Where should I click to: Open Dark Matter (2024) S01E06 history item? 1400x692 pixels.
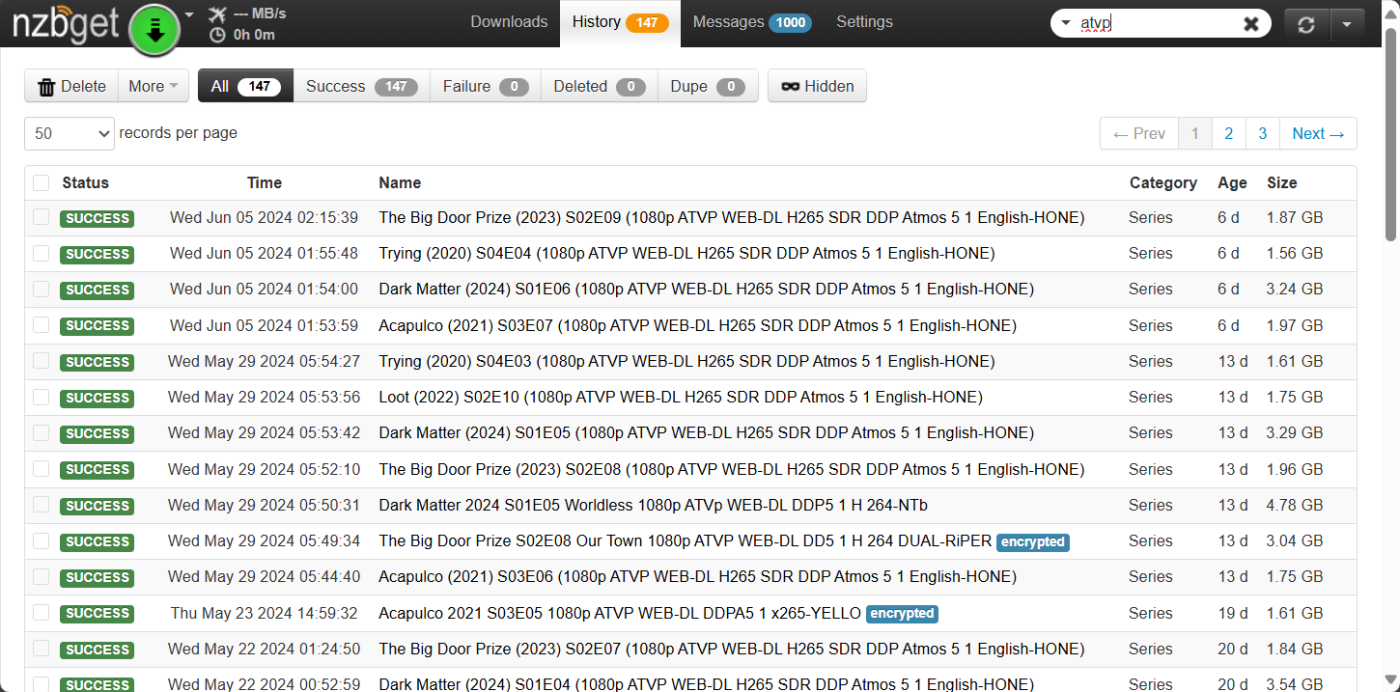tap(706, 289)
